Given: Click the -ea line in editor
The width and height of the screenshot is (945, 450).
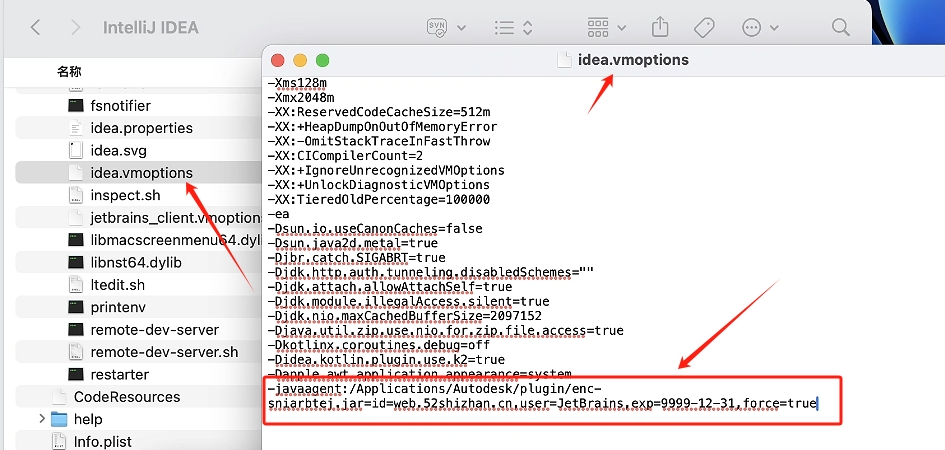Looking at the screenshot, I should point(279,214).
